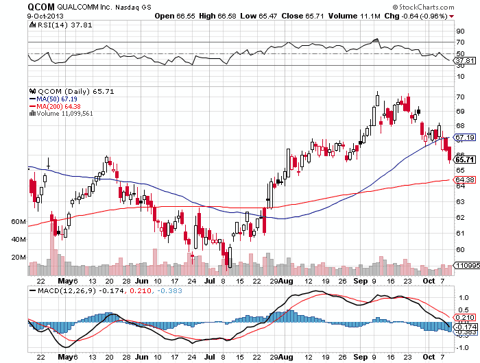
Task: Click the QUALCOMM Inc. company name
Action: 84,7
